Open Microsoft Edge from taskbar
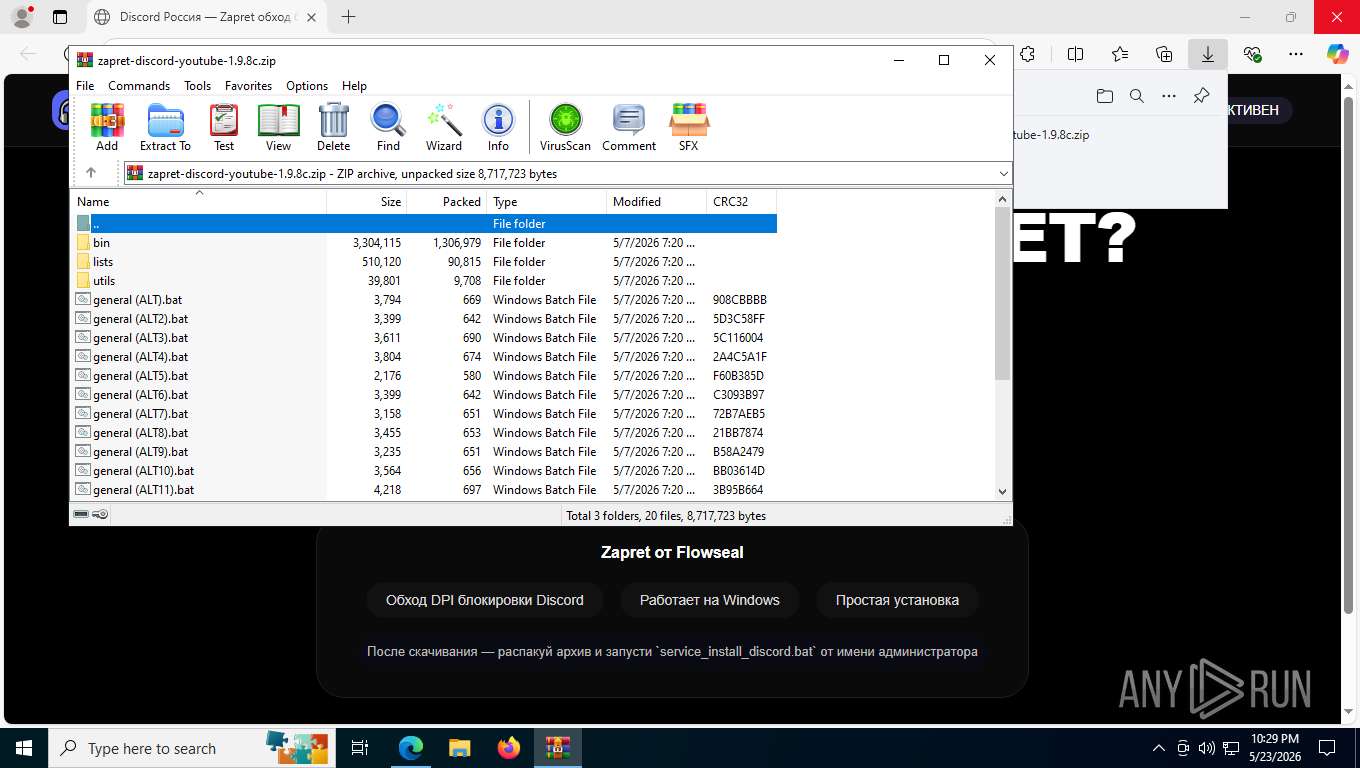Screen dimensions: 1360x768 tap(411, 748)
